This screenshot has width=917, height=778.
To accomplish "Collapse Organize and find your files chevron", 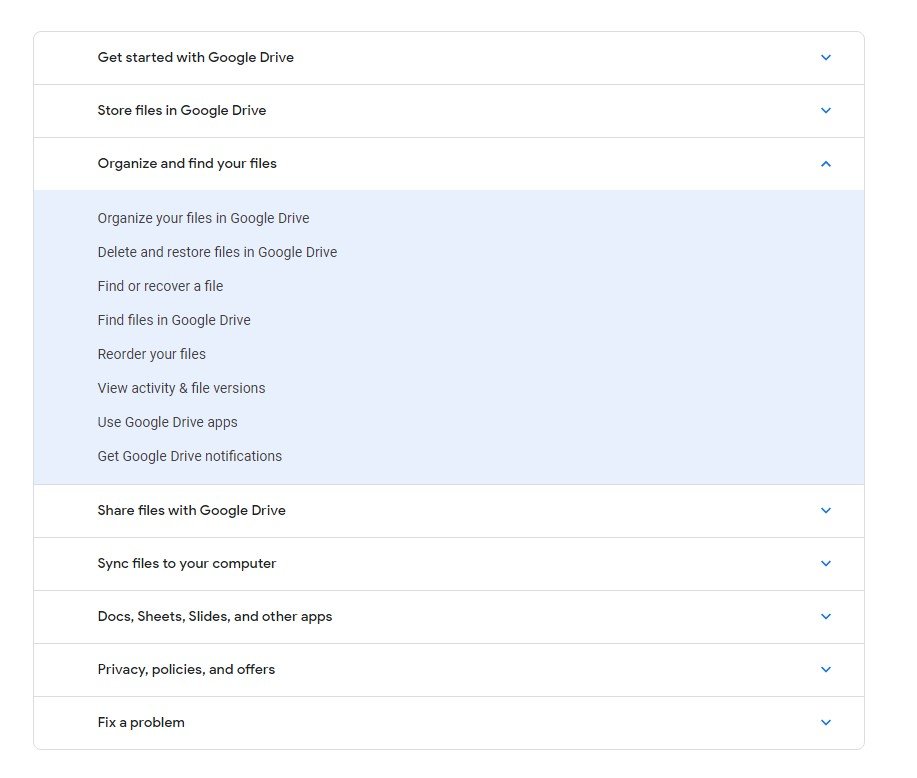I will pos(826,164).
